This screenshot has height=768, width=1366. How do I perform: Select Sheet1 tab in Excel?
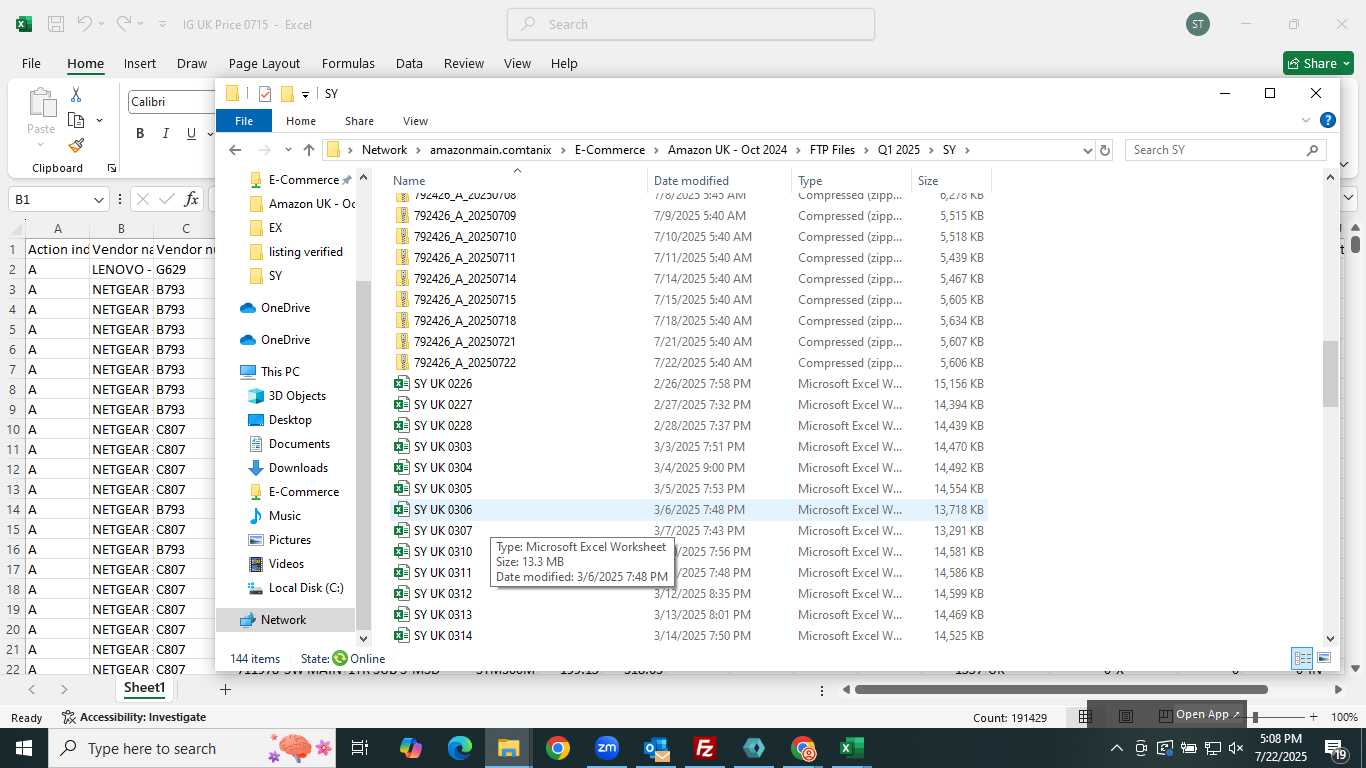coord(144,688)
